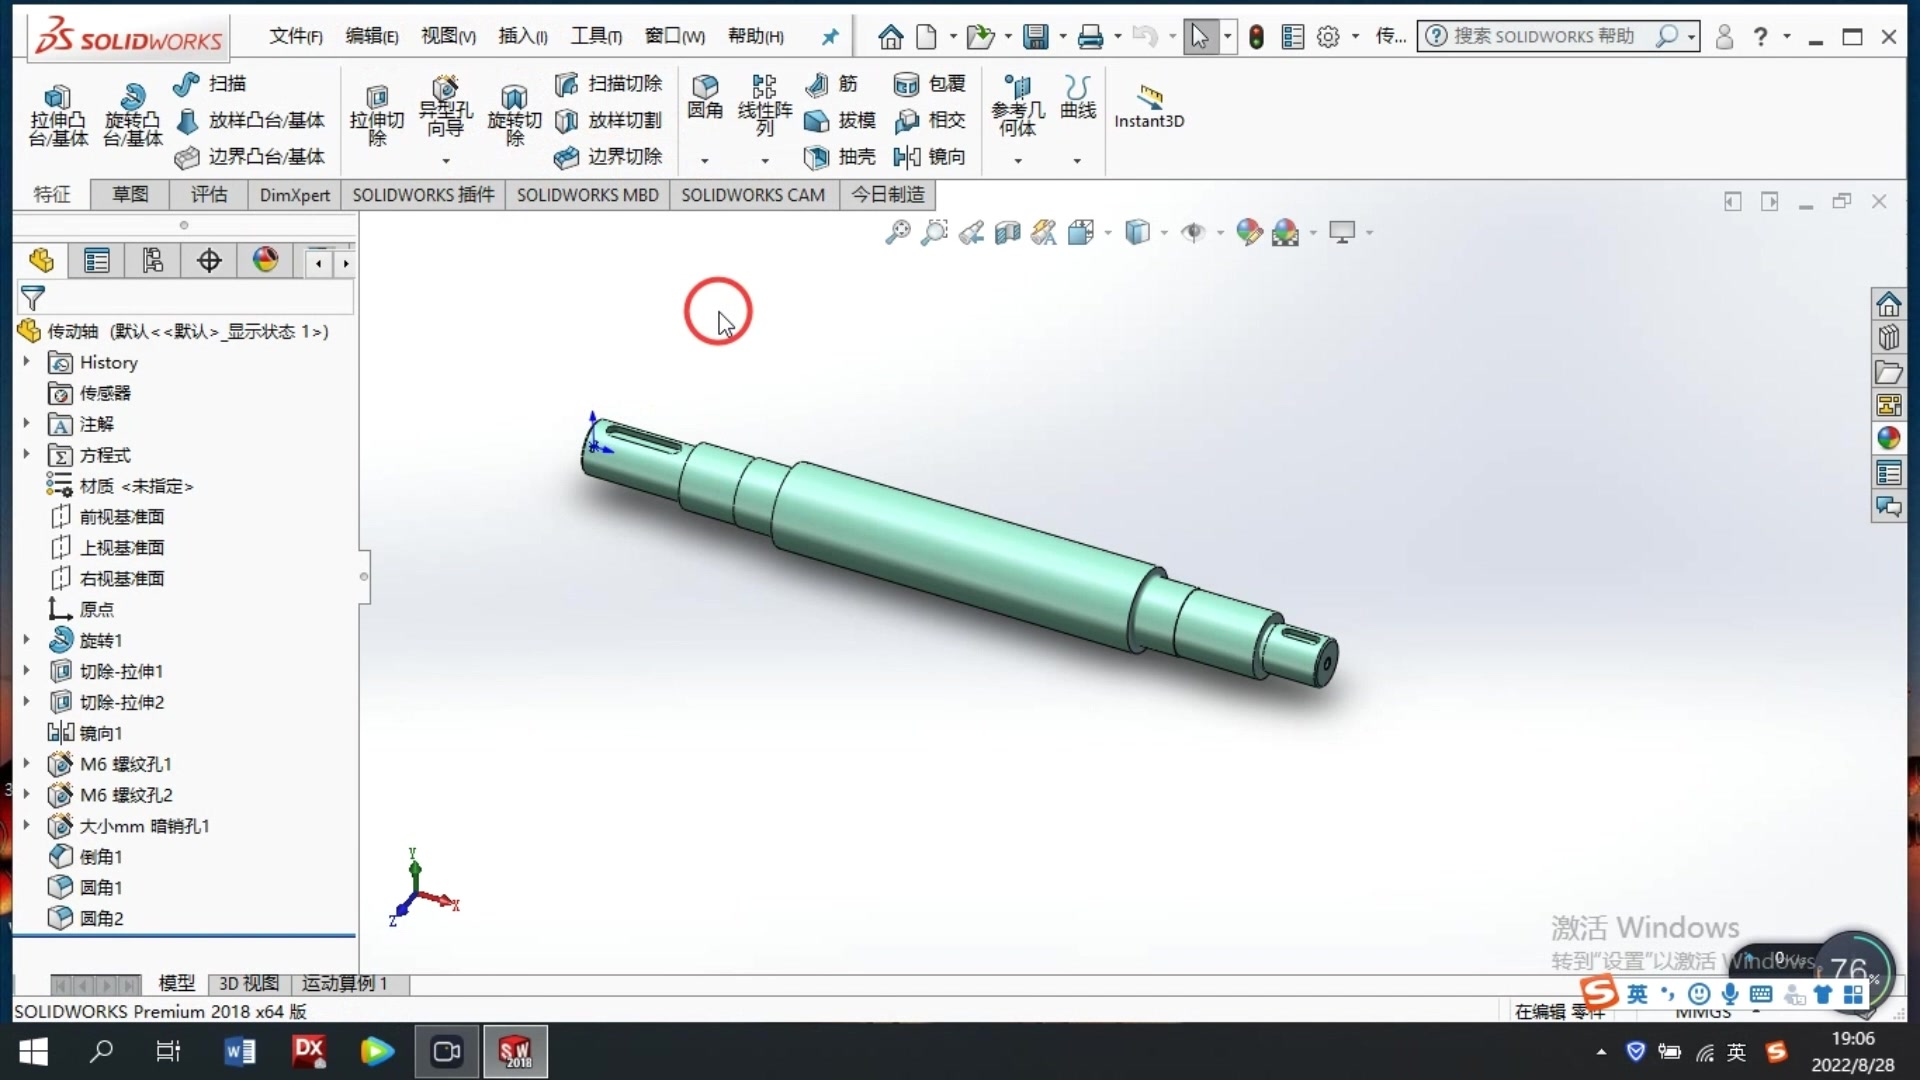This screenshot has width=1920, height=1080.
Task: Expand the M6 螺纹孔1 feature node
Action: point(26,764)
